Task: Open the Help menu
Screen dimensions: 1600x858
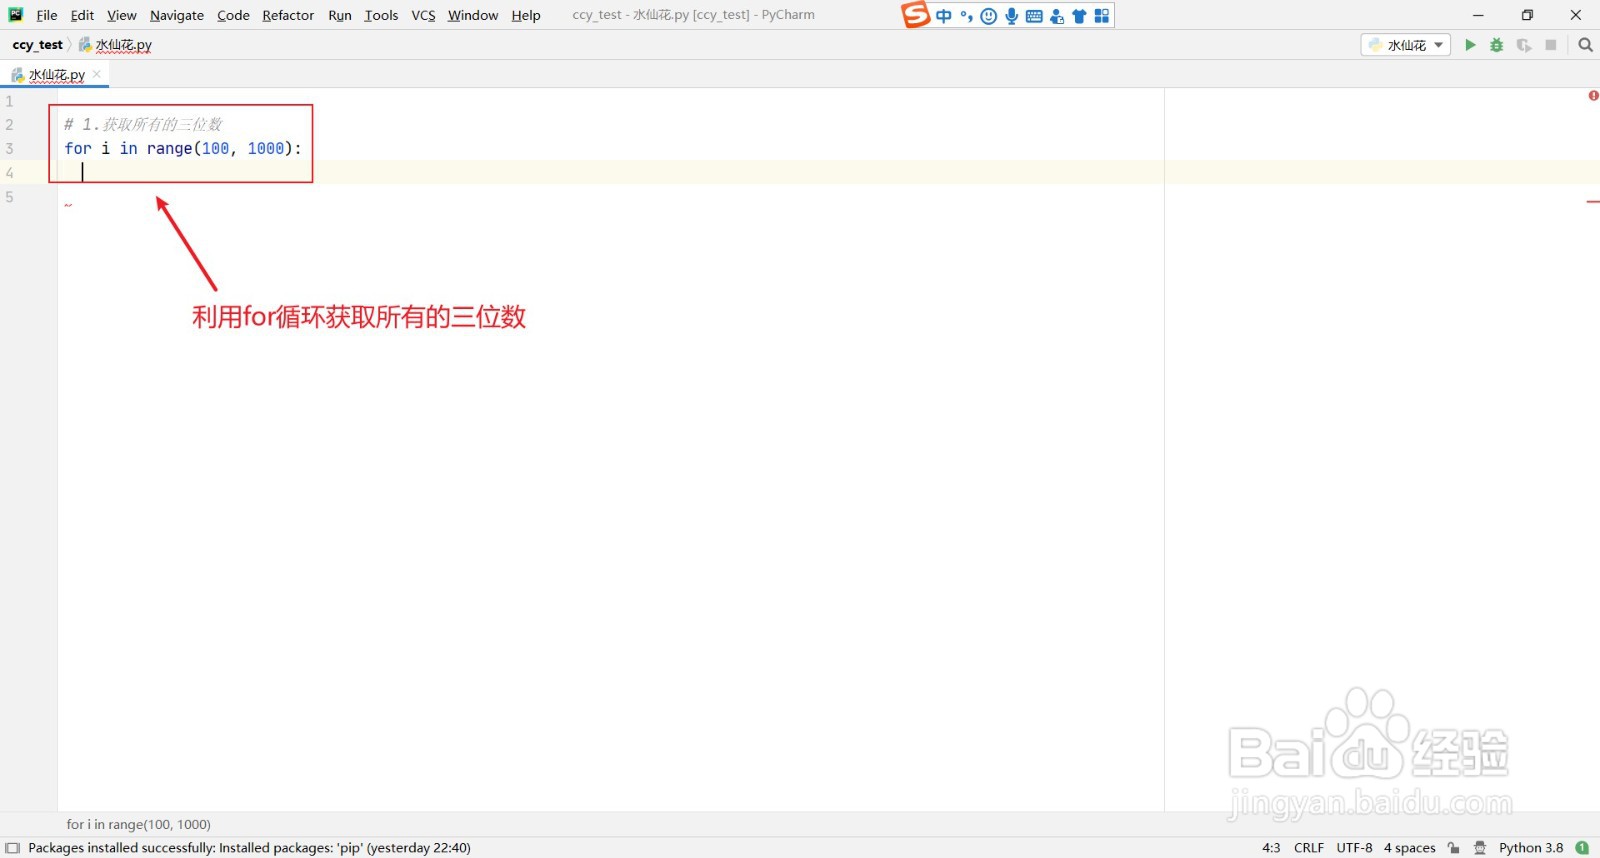Action: pos(526,15)
